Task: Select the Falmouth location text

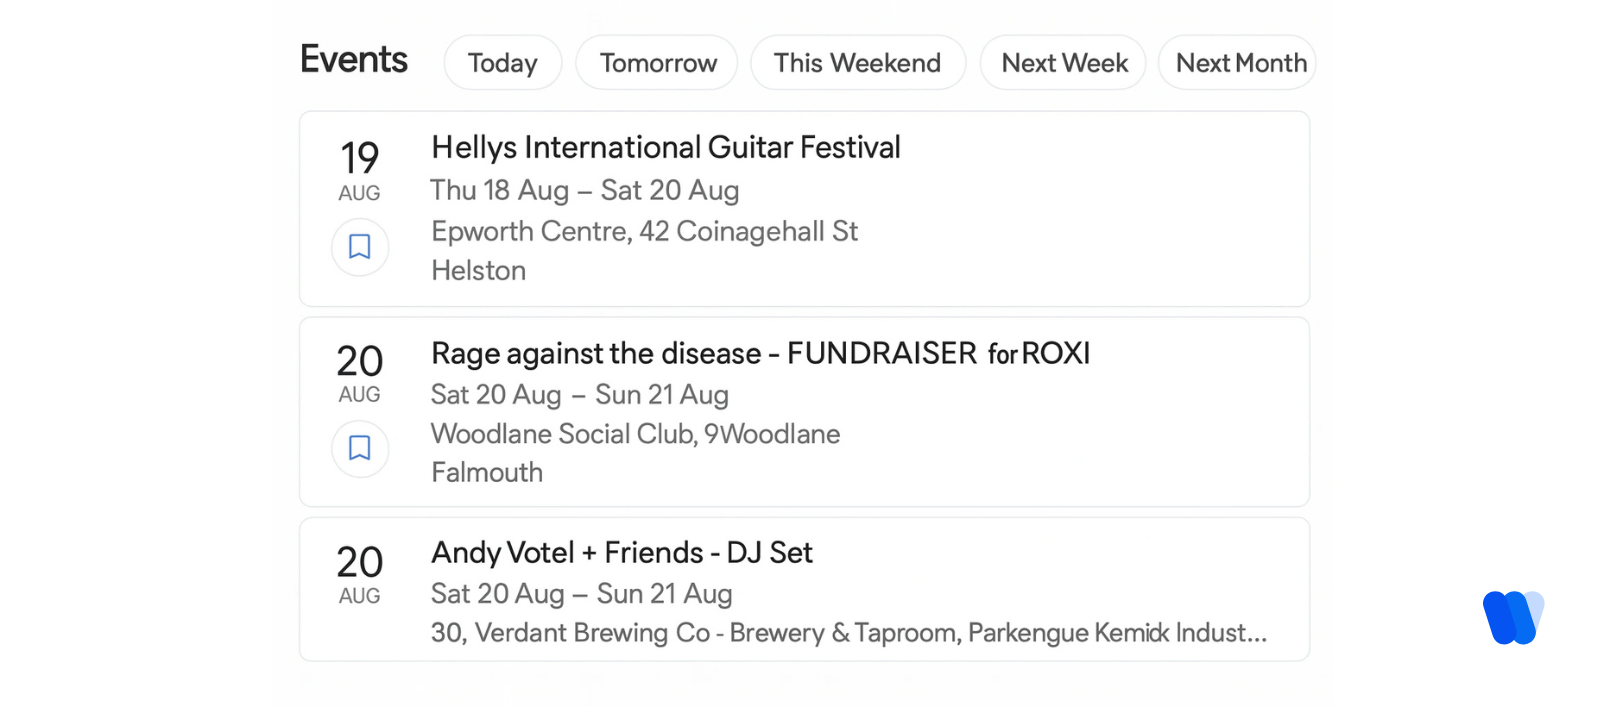Action: pos(487,471)
